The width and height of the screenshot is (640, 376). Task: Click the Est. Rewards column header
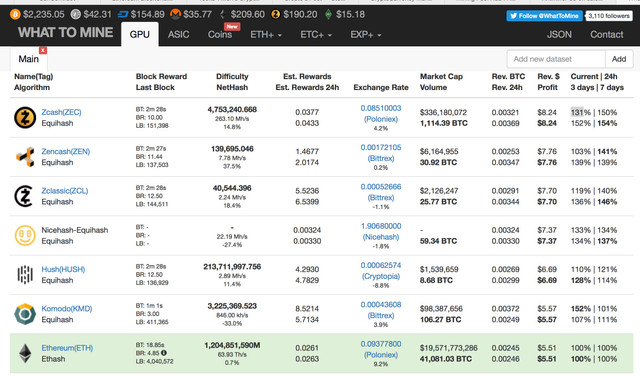307,76
